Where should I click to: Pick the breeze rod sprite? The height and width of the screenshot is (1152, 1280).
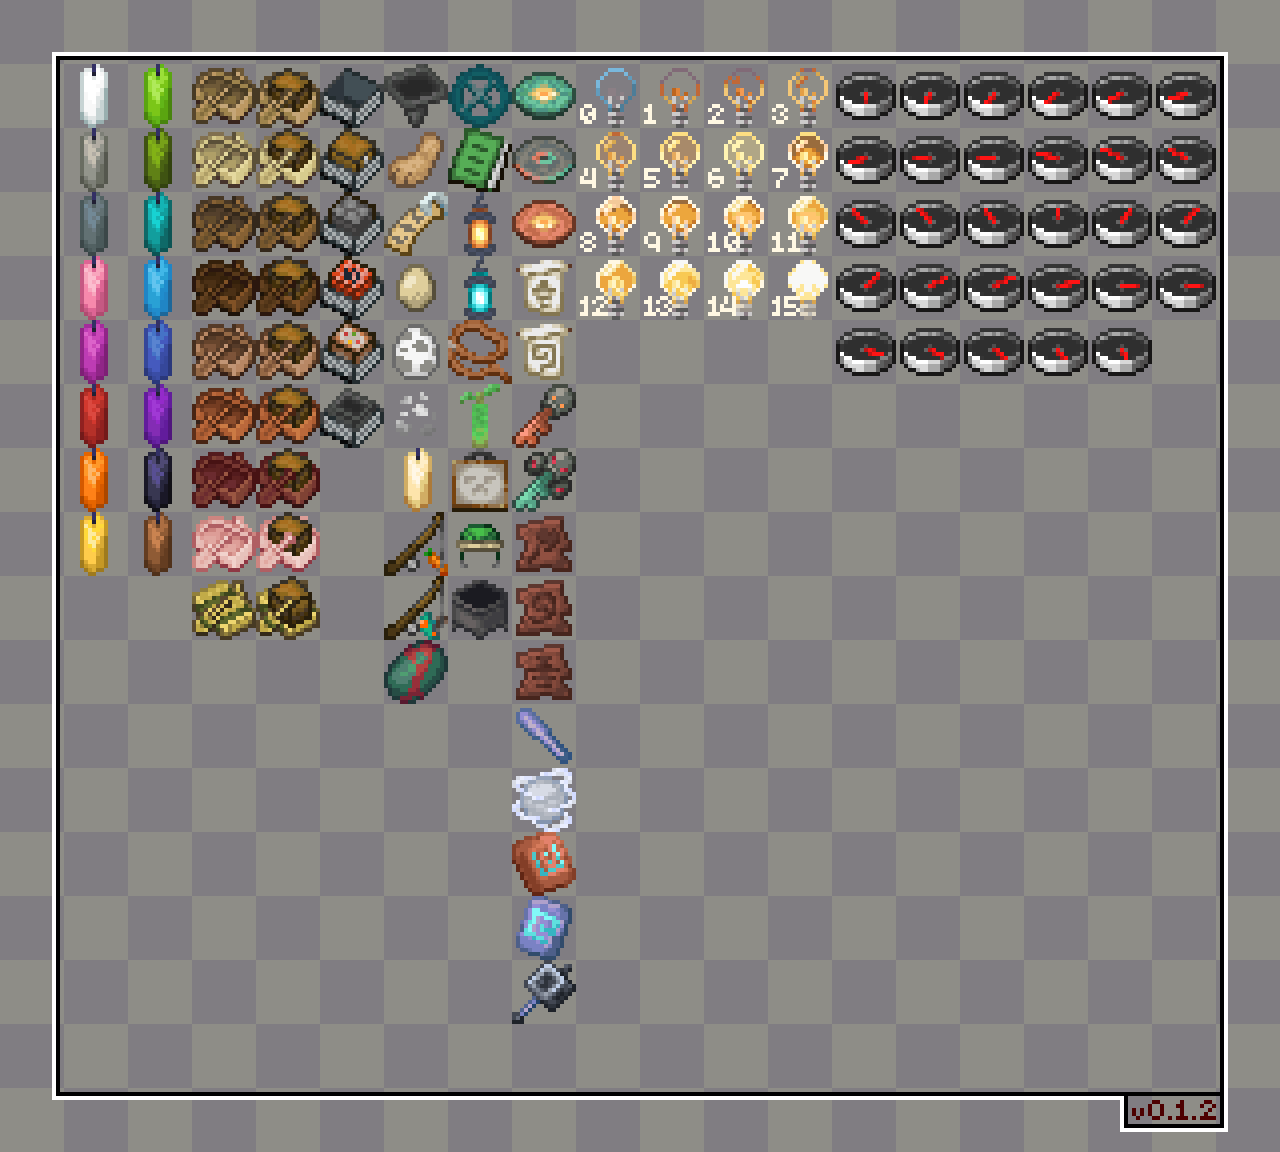coord(543,736)
